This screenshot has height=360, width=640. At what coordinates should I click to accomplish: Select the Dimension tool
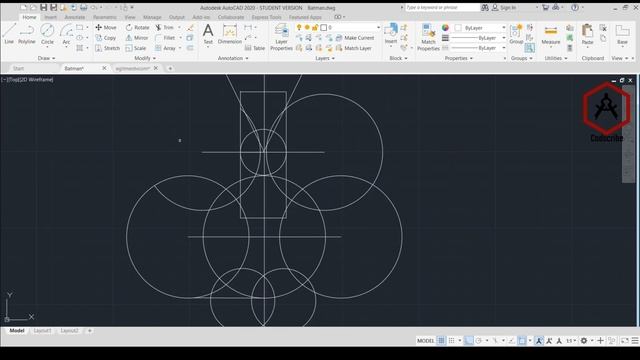click(230, 33)
